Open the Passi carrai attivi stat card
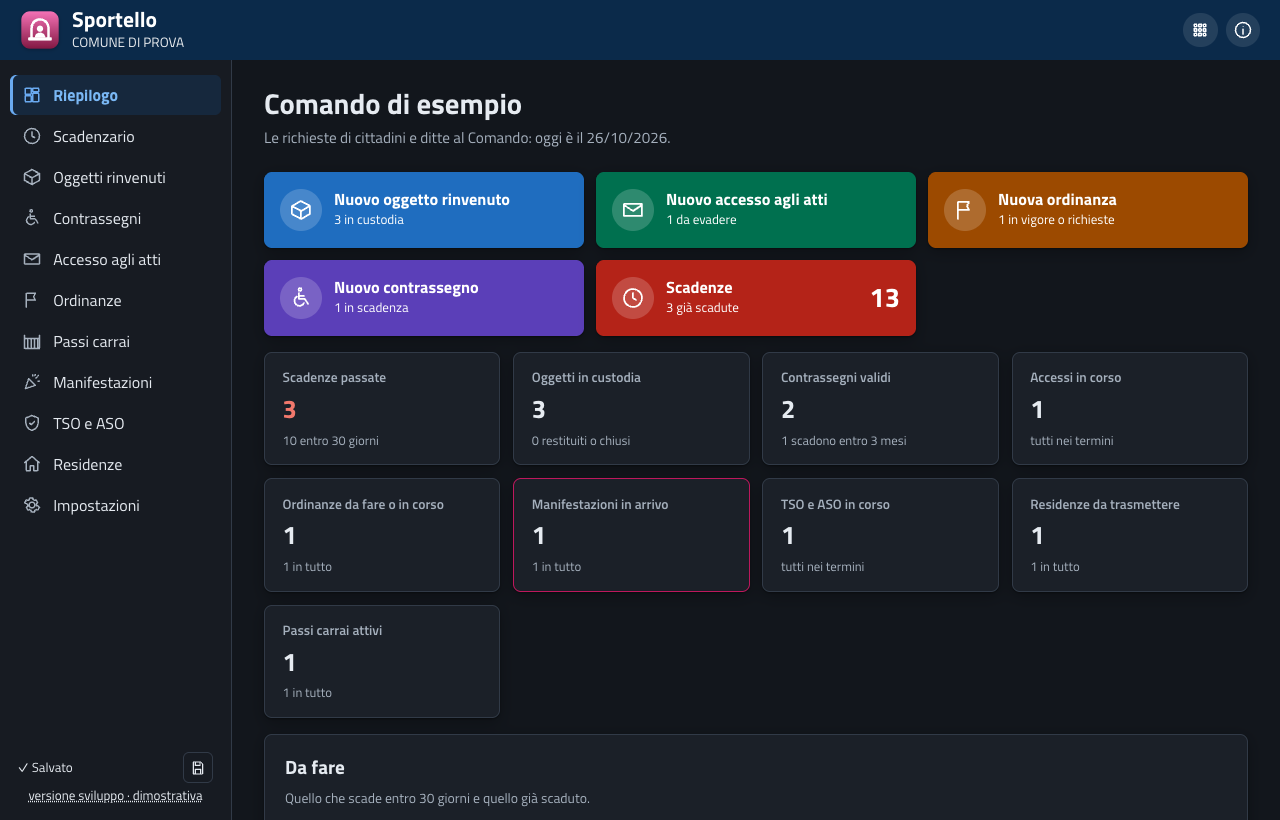1280x820 pixels. tap(382, 661)
